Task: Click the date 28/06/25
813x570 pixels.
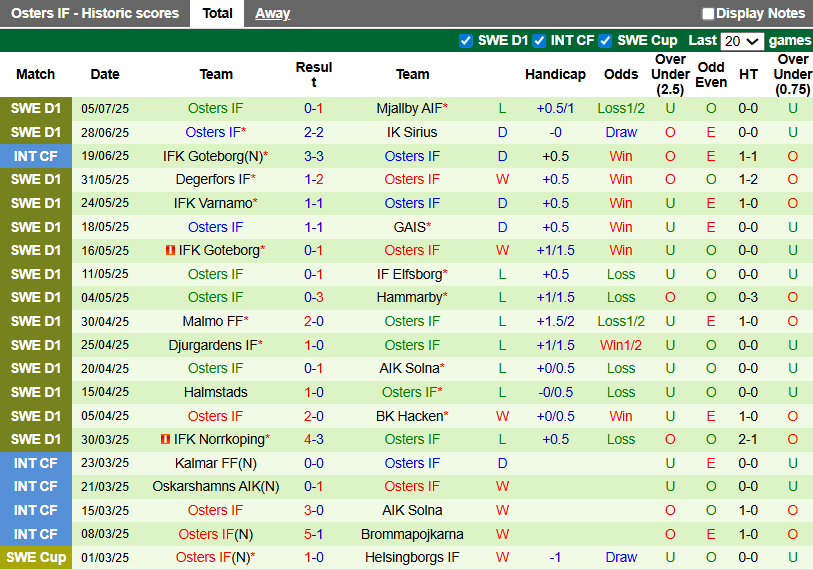Action: coord(105,133)
